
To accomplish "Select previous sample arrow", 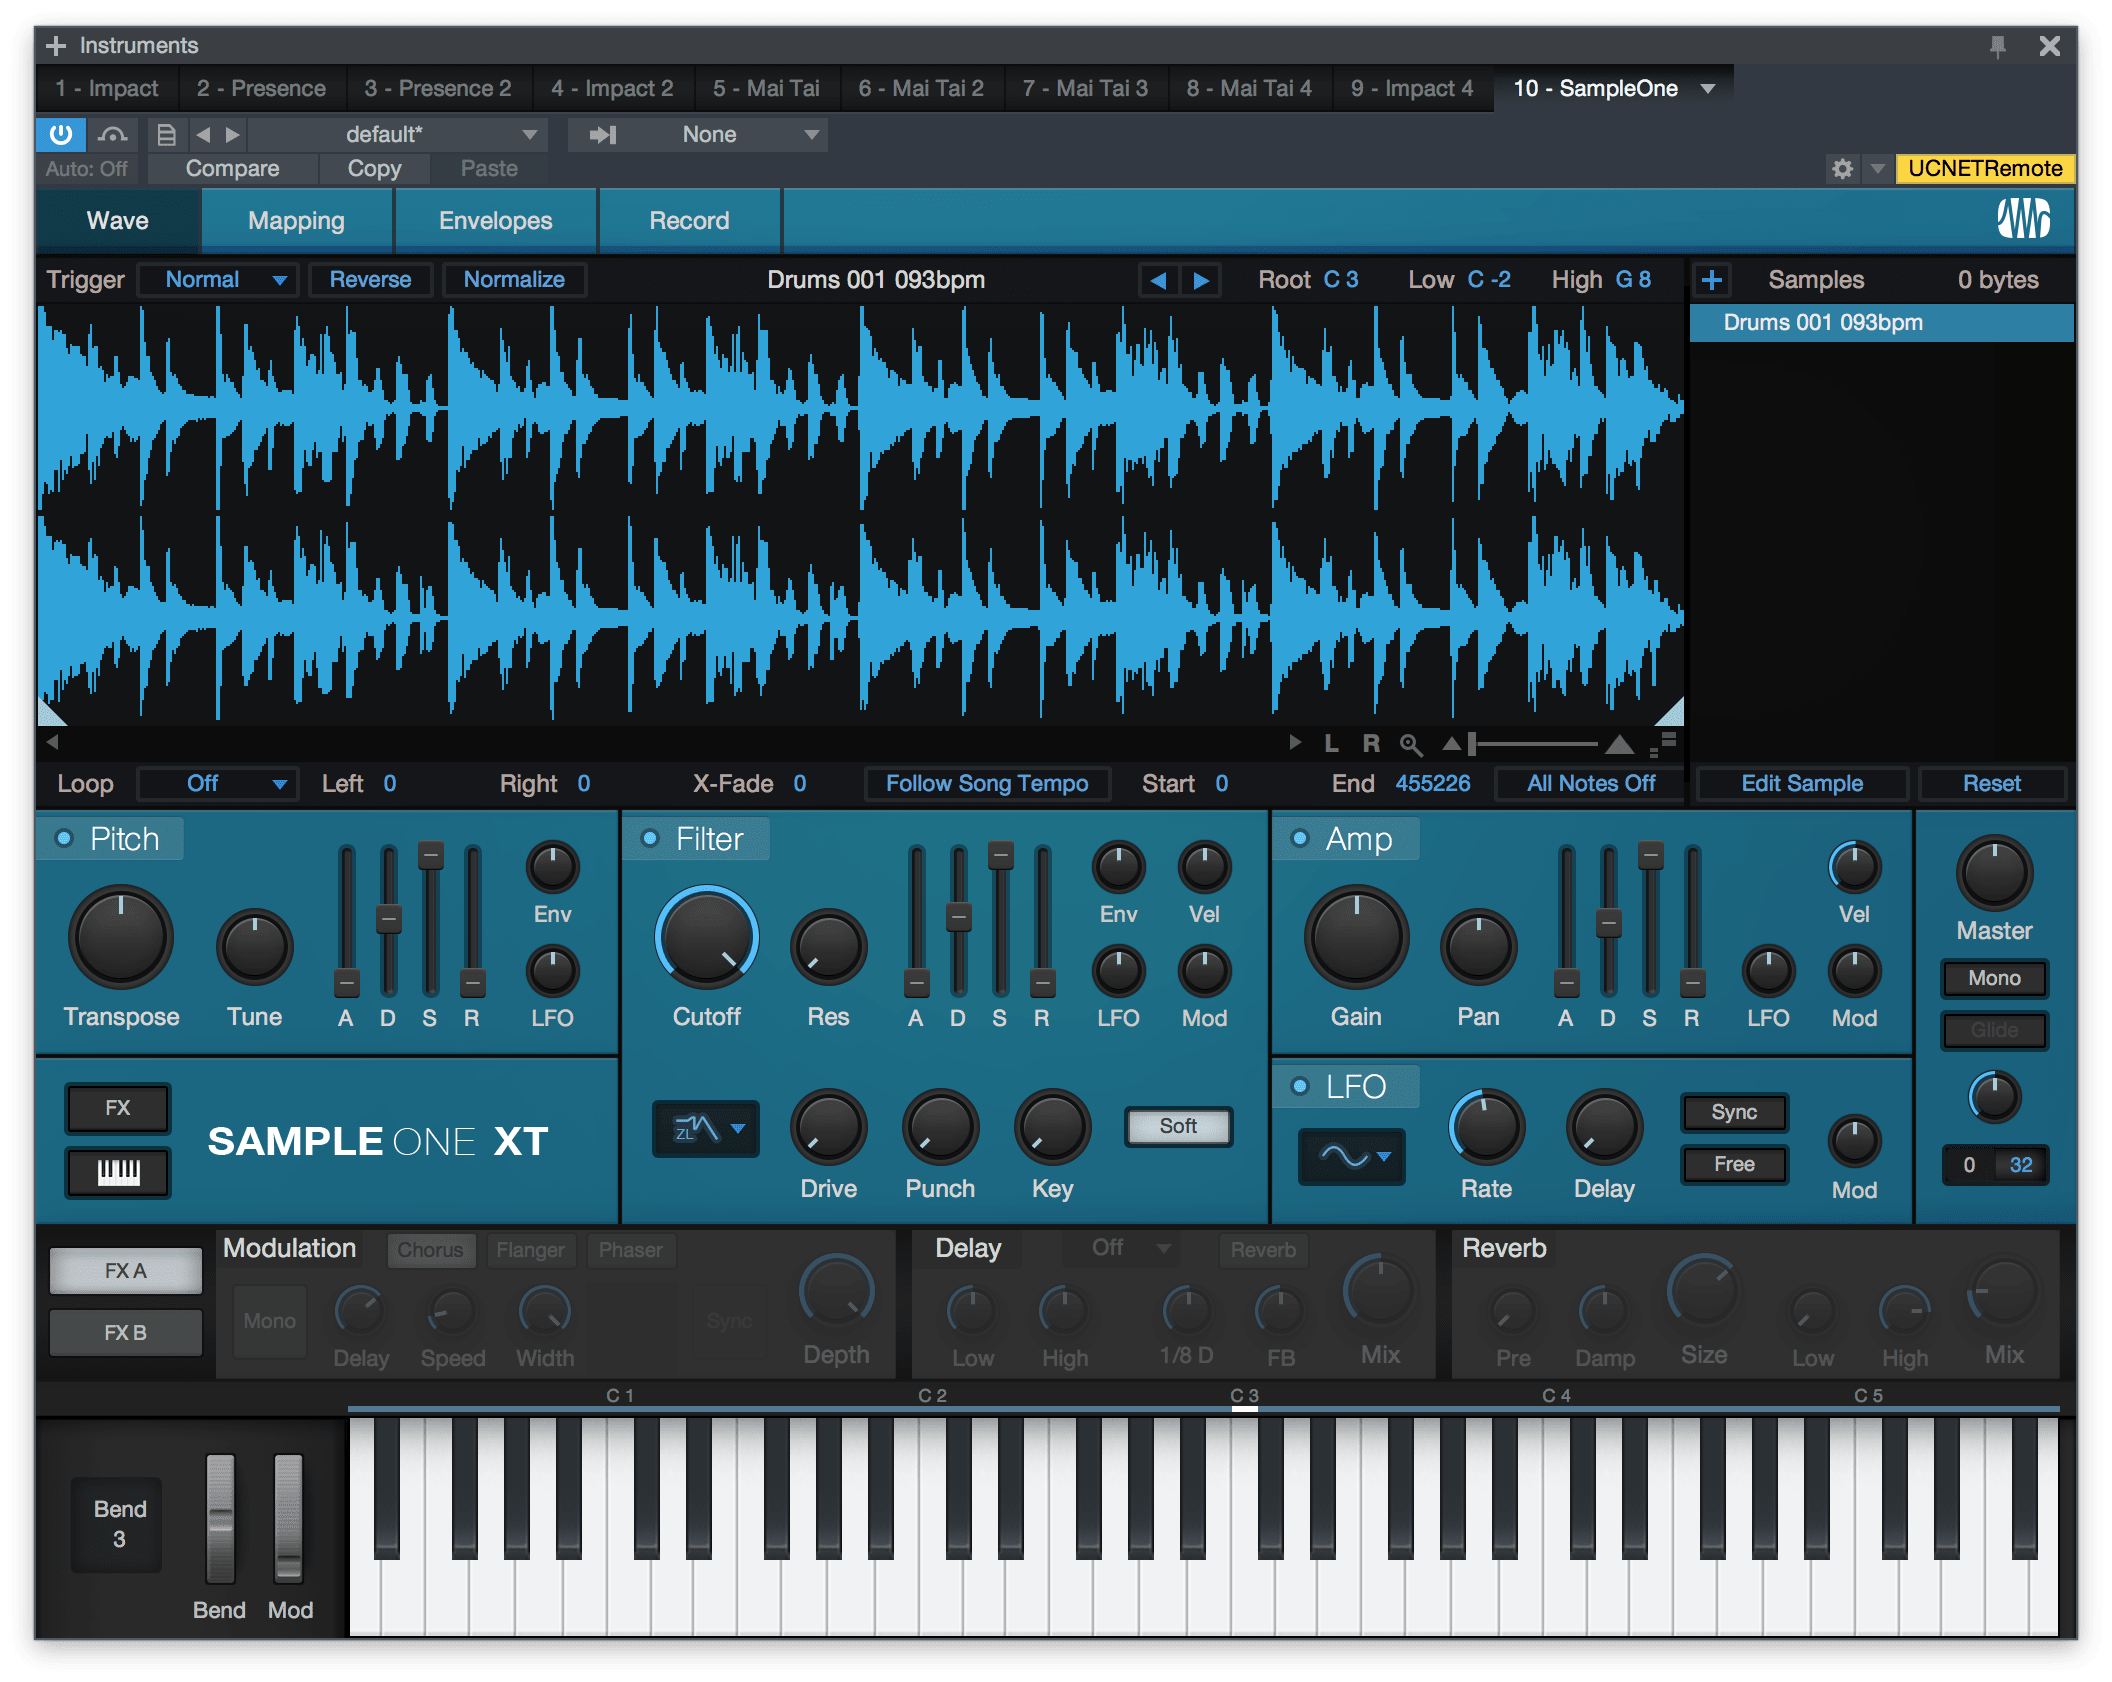I will coord(1158,280).
